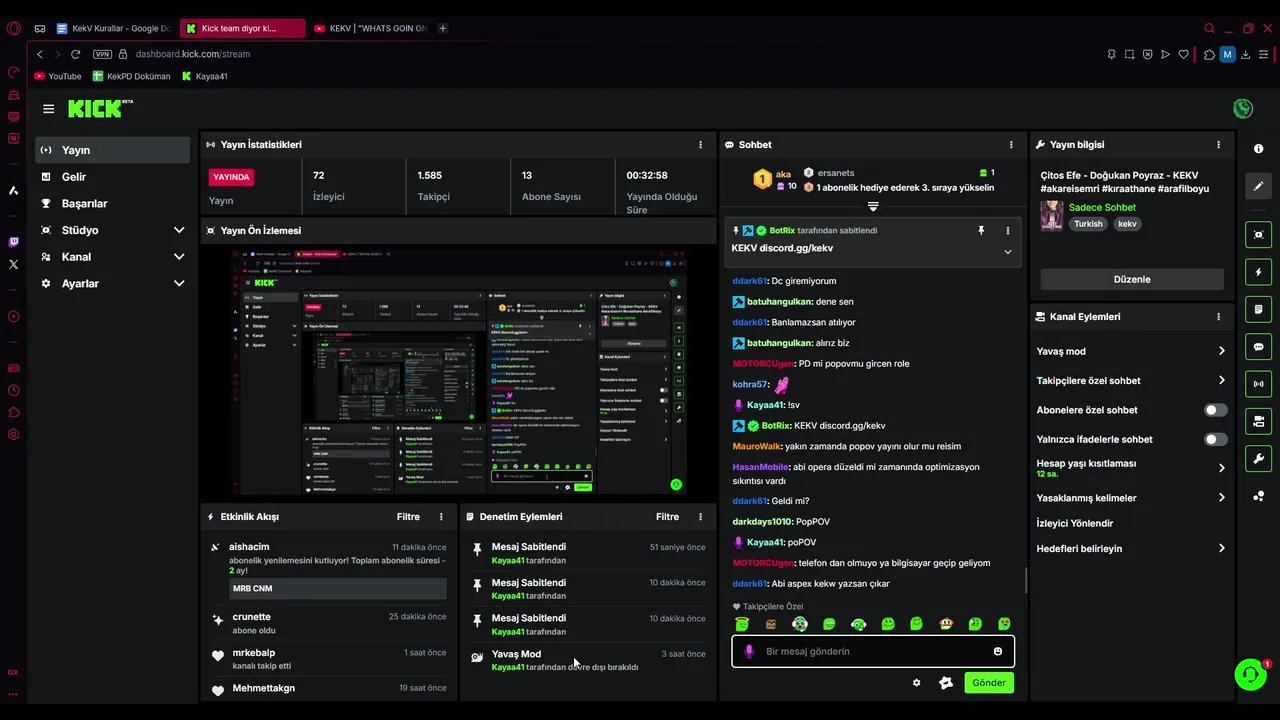Click İzleyici Yönlendir action
The image size is (1280, 720).
coord(1075,523)
